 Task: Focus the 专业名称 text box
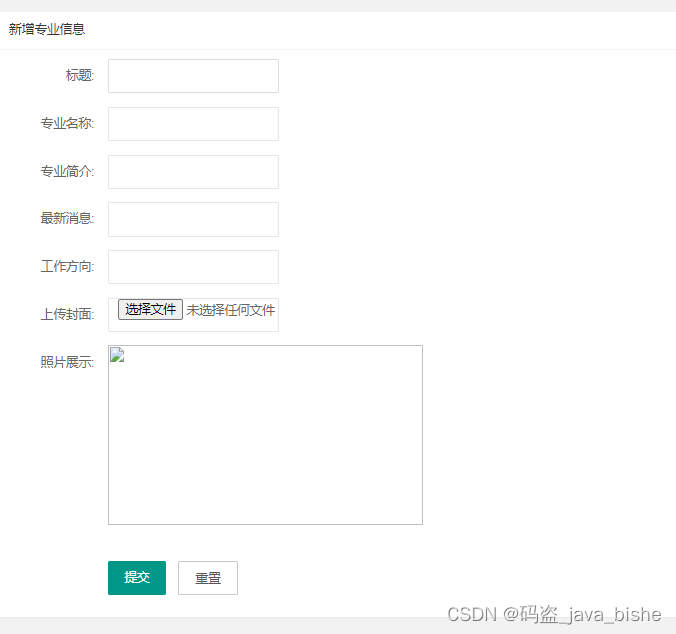click(x=193, y=124)
